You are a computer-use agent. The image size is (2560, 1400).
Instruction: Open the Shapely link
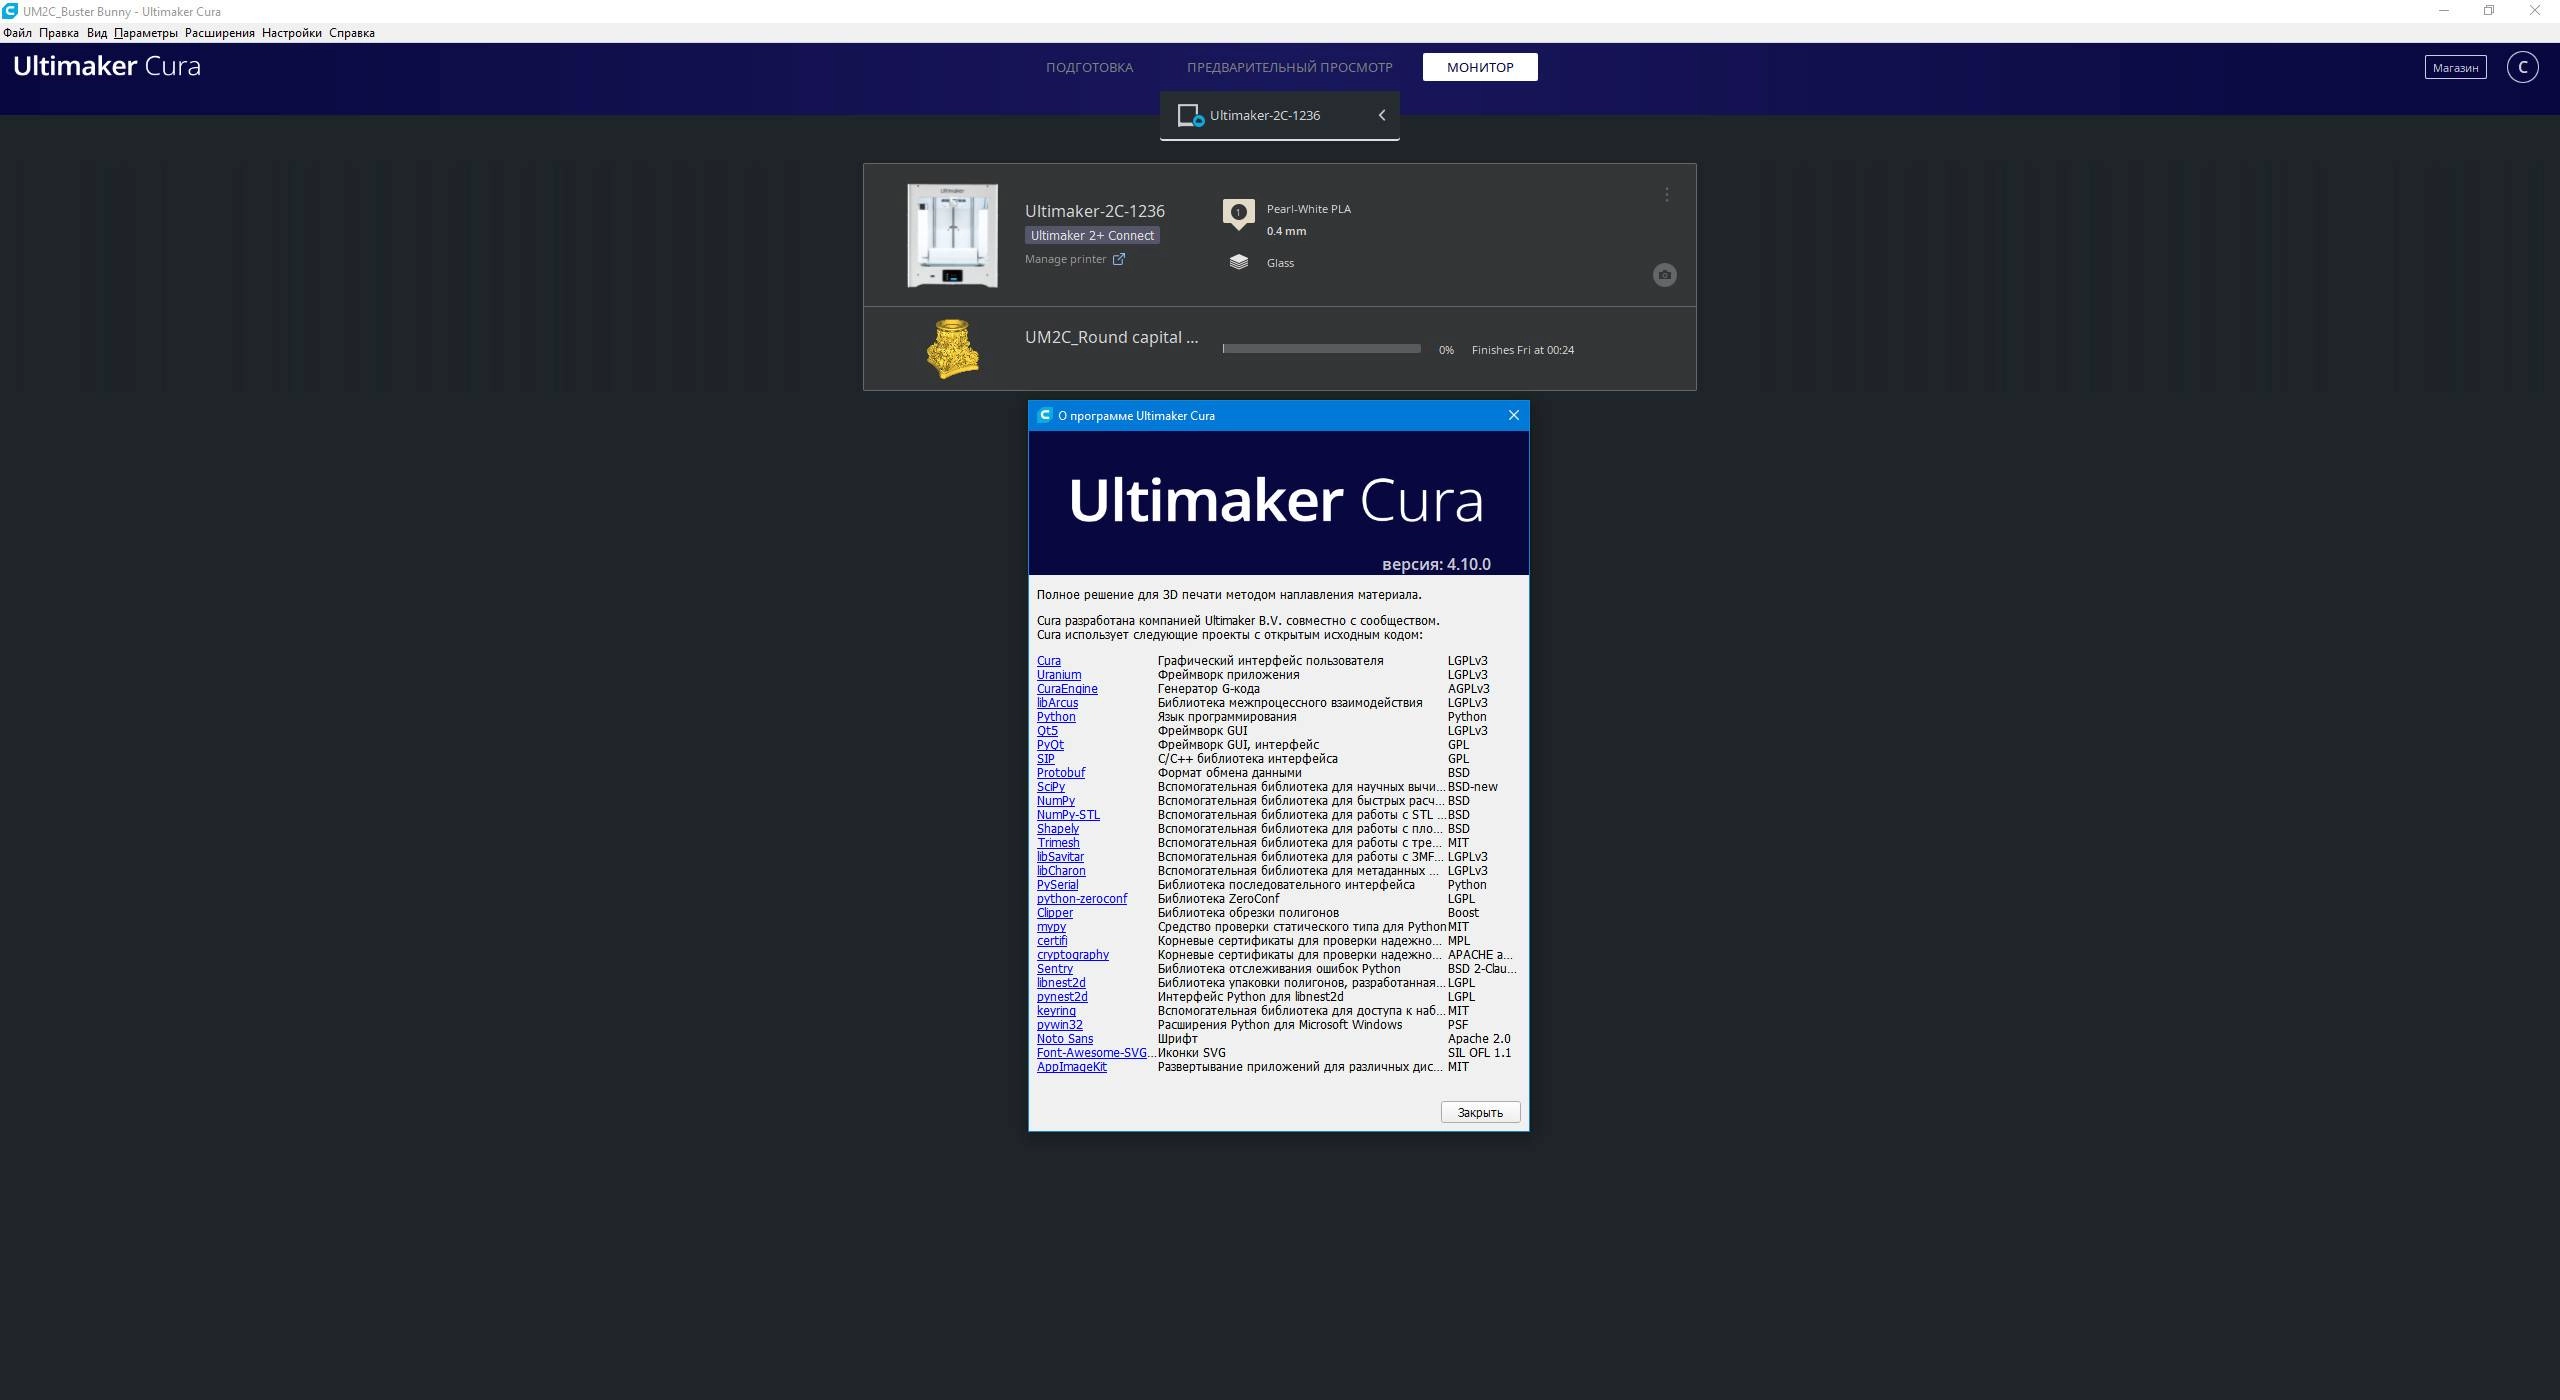1057,829
